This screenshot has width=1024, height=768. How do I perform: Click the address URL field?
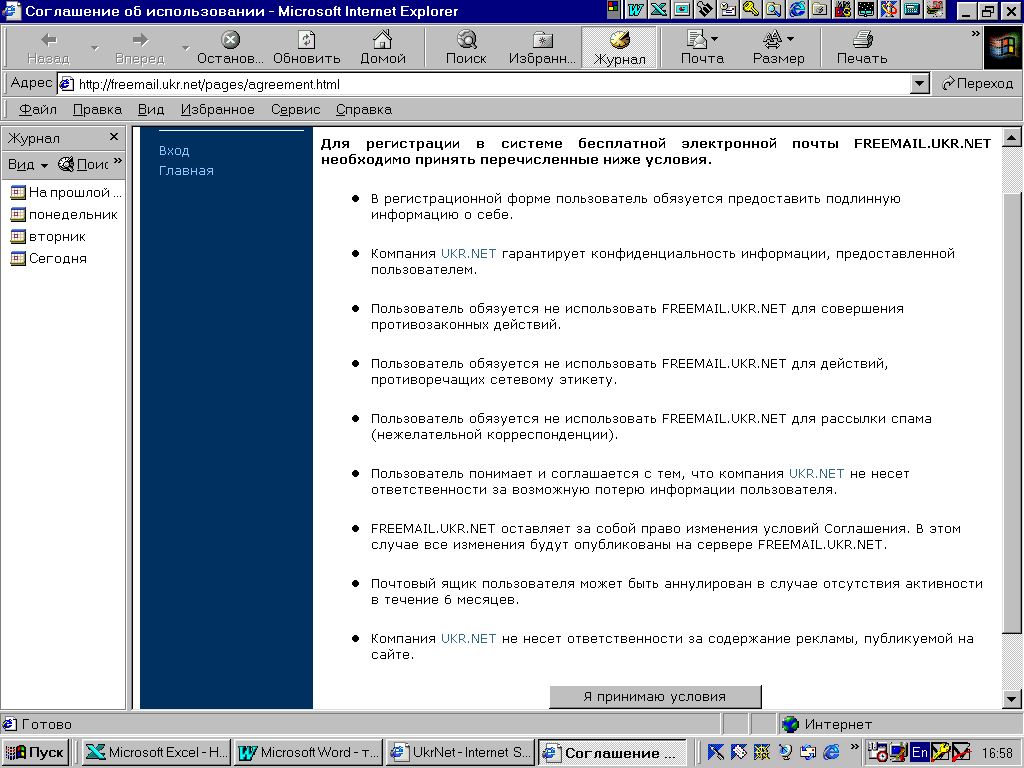click(x=484, y=84)
